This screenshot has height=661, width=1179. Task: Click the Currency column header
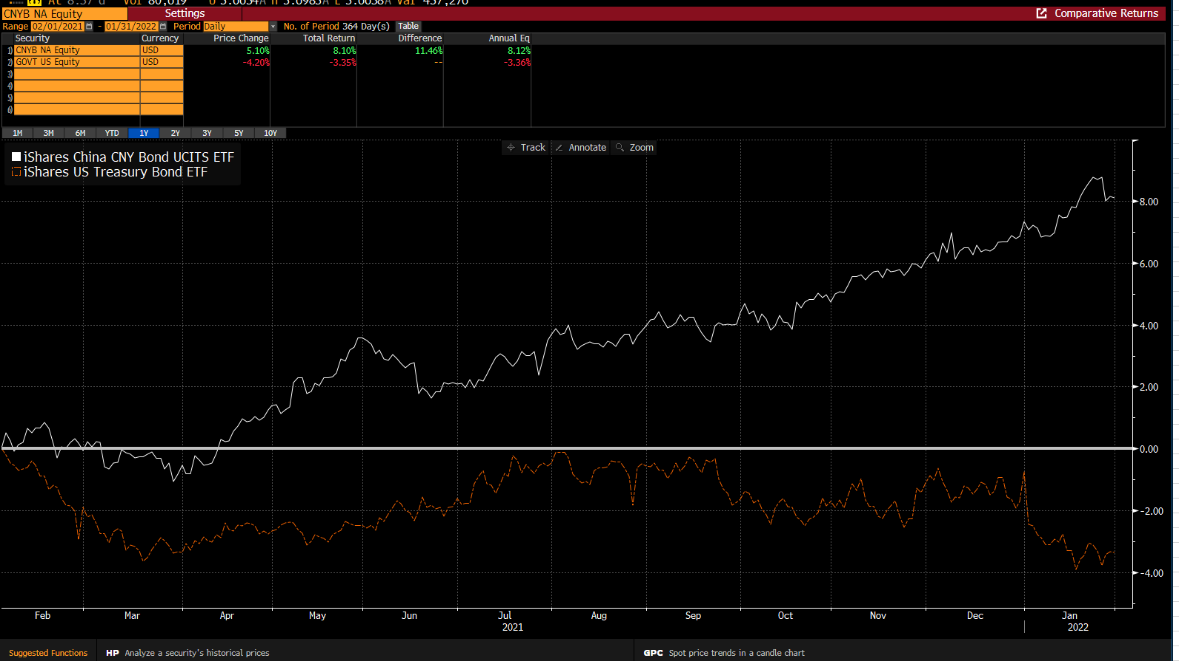160,38
